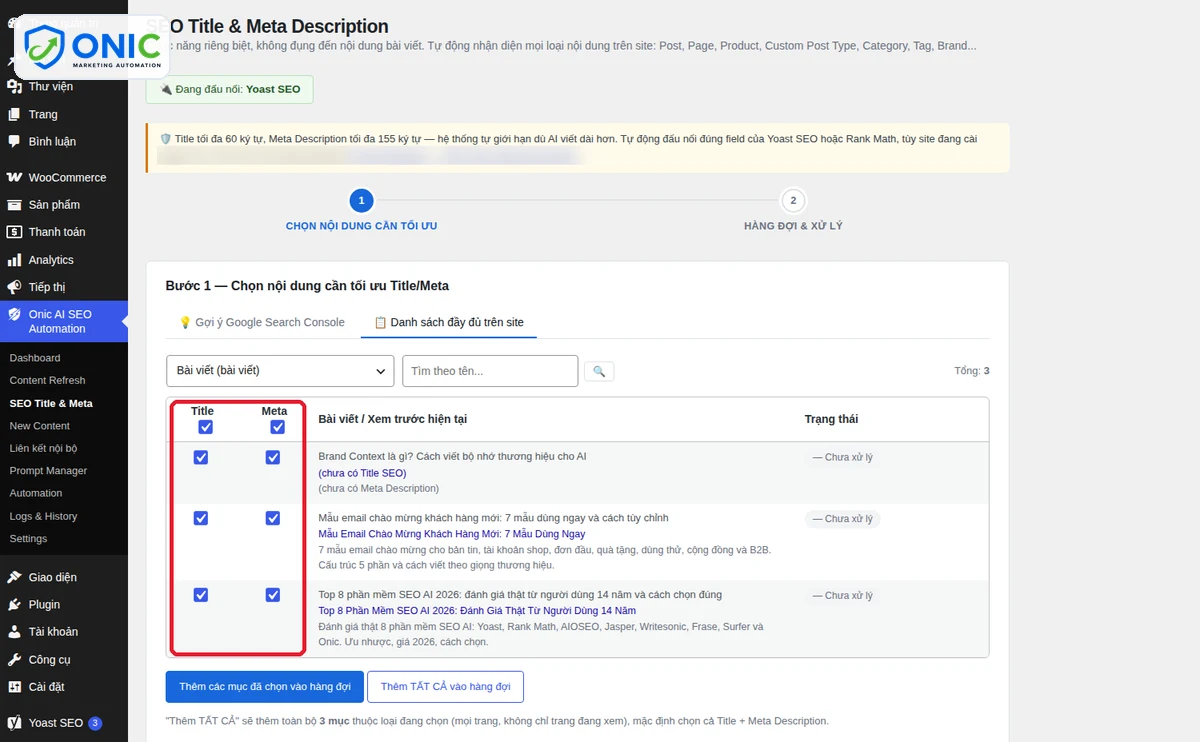Click Thêm các mục đã chọn vào hàng đợi
This screenshot has height=742, width=1200.
[x=265, y=687]
